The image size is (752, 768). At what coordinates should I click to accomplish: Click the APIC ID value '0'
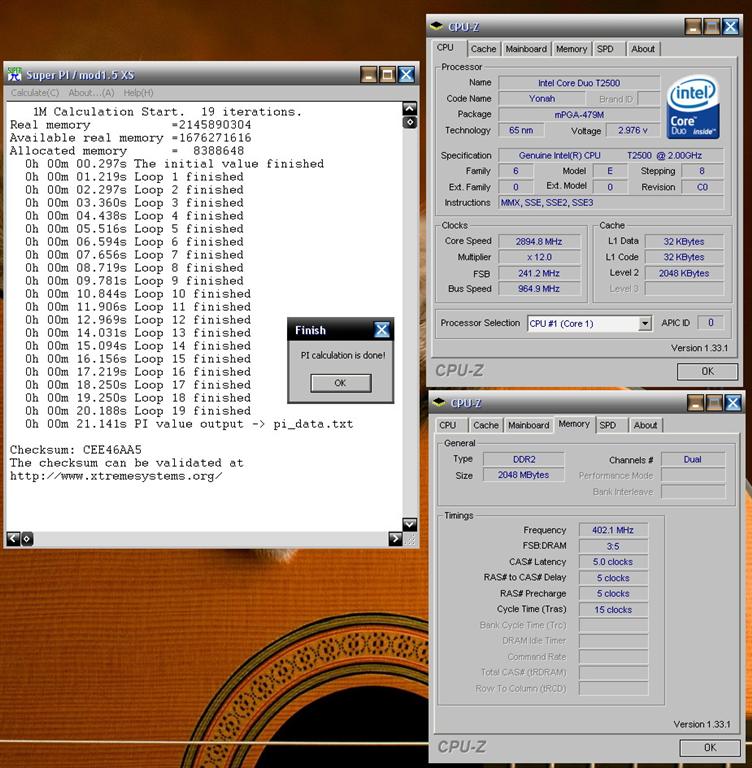[710, 323]
